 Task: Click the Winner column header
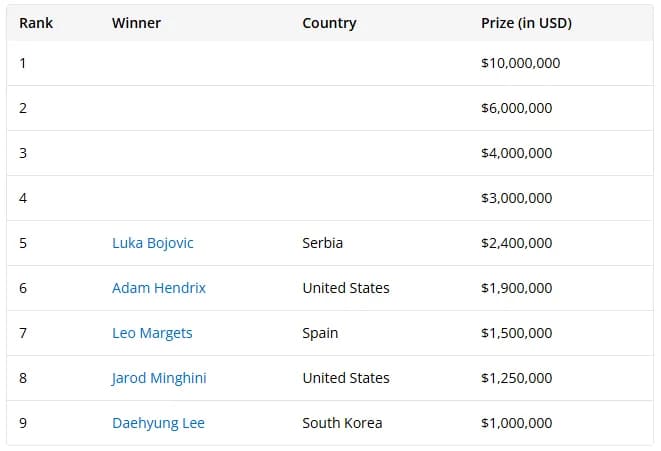pyautogui.click(x=136, y=23)
